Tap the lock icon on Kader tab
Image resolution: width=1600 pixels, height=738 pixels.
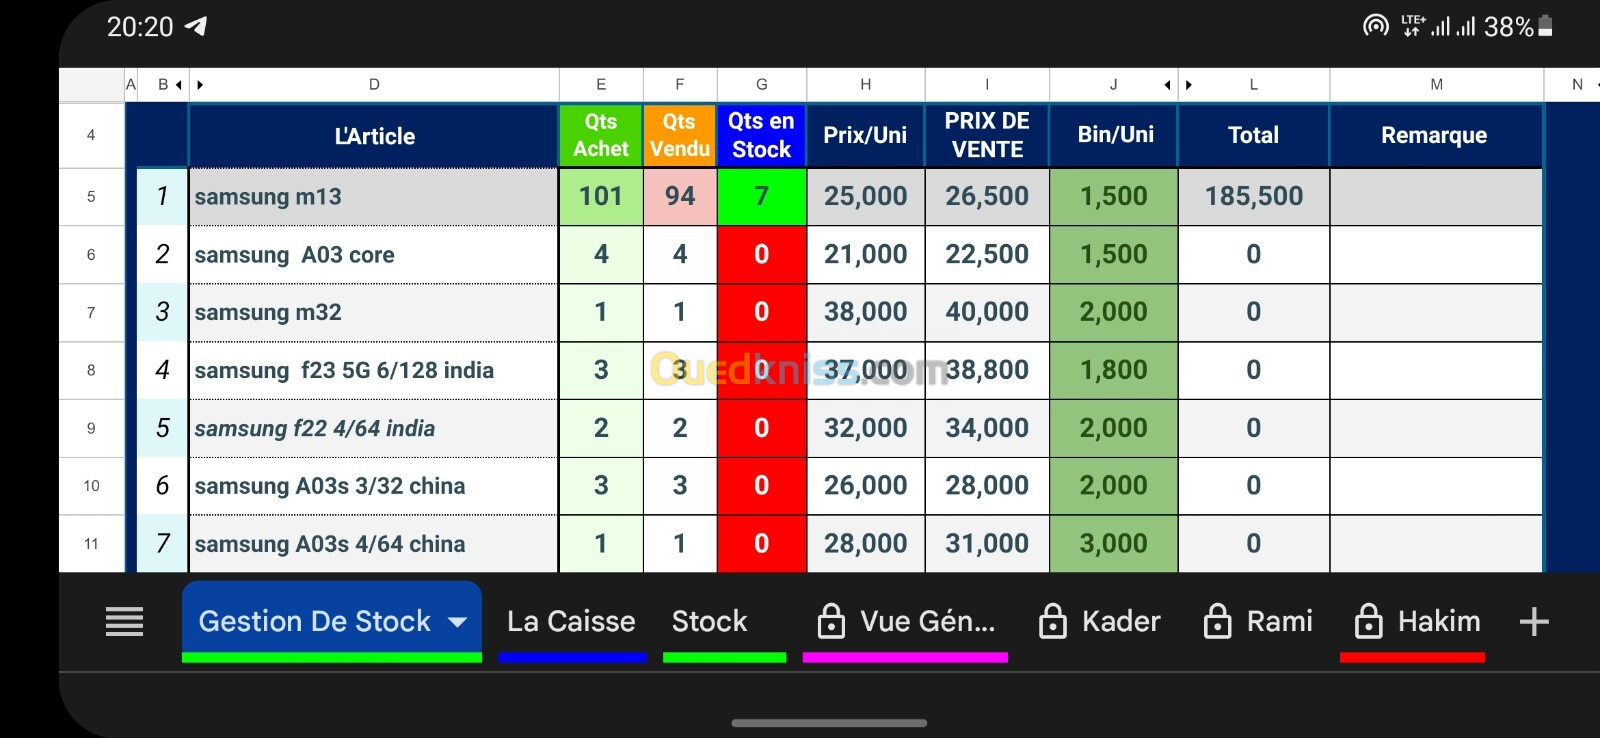pyautogui.click(x=1053, y=621)
